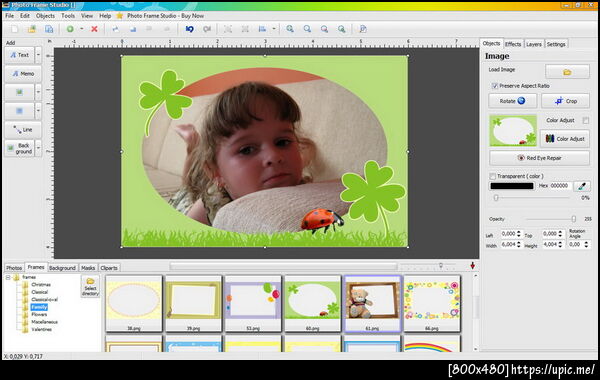Open the Align toolbar dropdown arrow
This screenshot has height=380, width=600.
274,29
